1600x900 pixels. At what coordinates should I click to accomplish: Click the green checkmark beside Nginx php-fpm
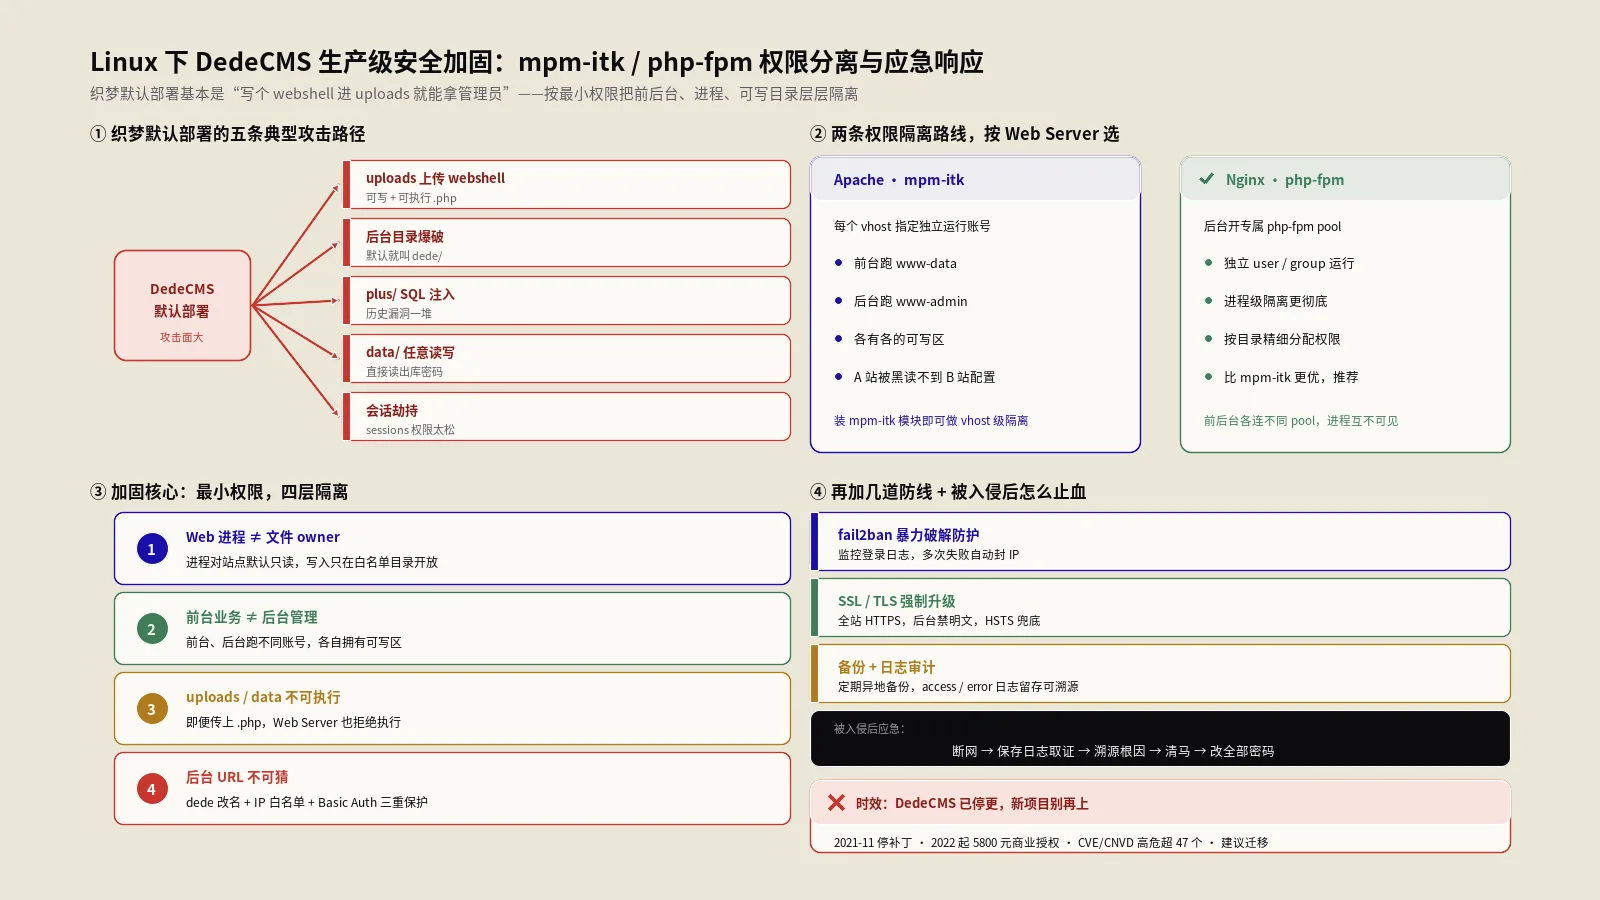coord(1206,179)
